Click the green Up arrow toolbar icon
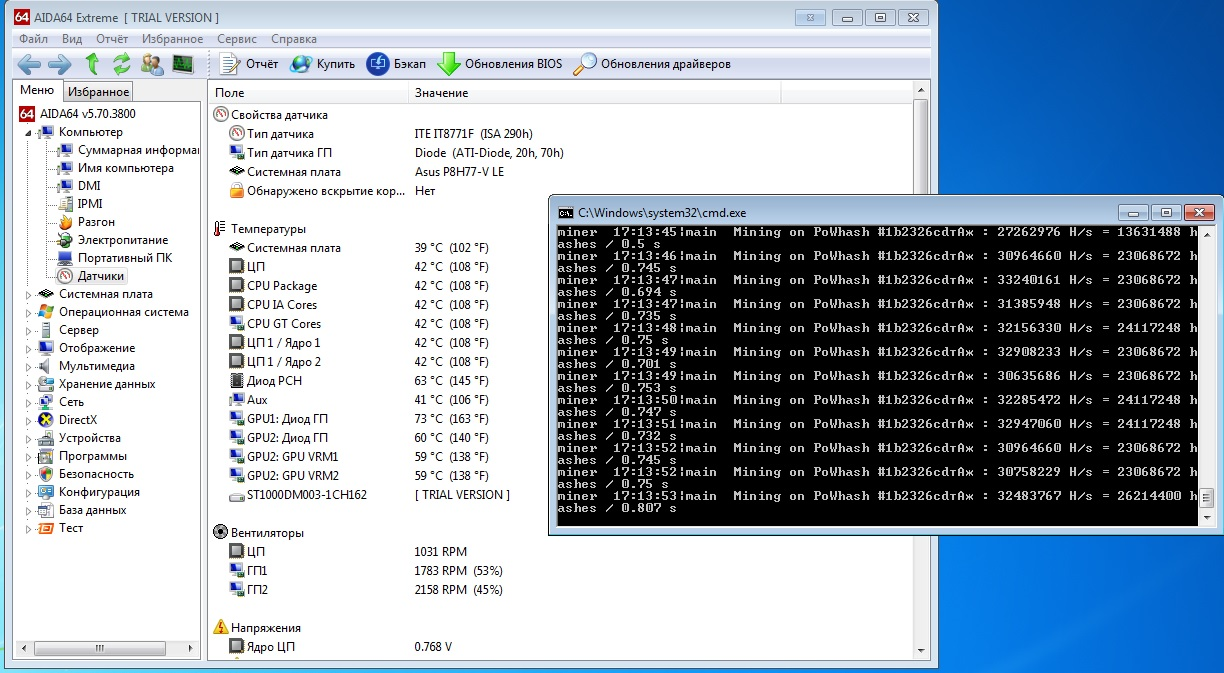 92,64
